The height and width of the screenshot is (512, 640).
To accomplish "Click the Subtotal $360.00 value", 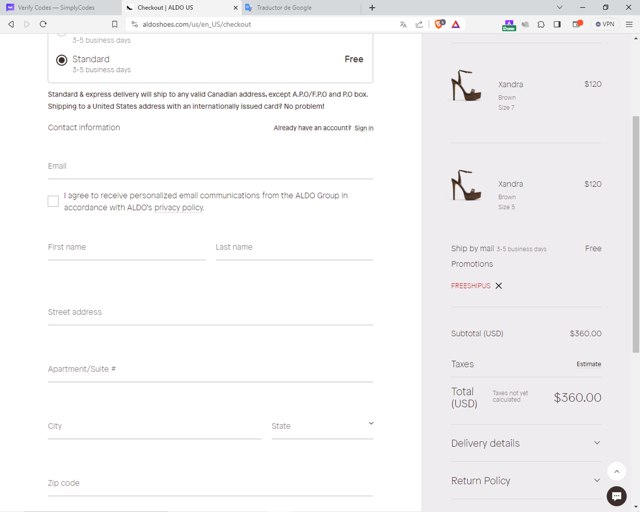I will [585, 334].
